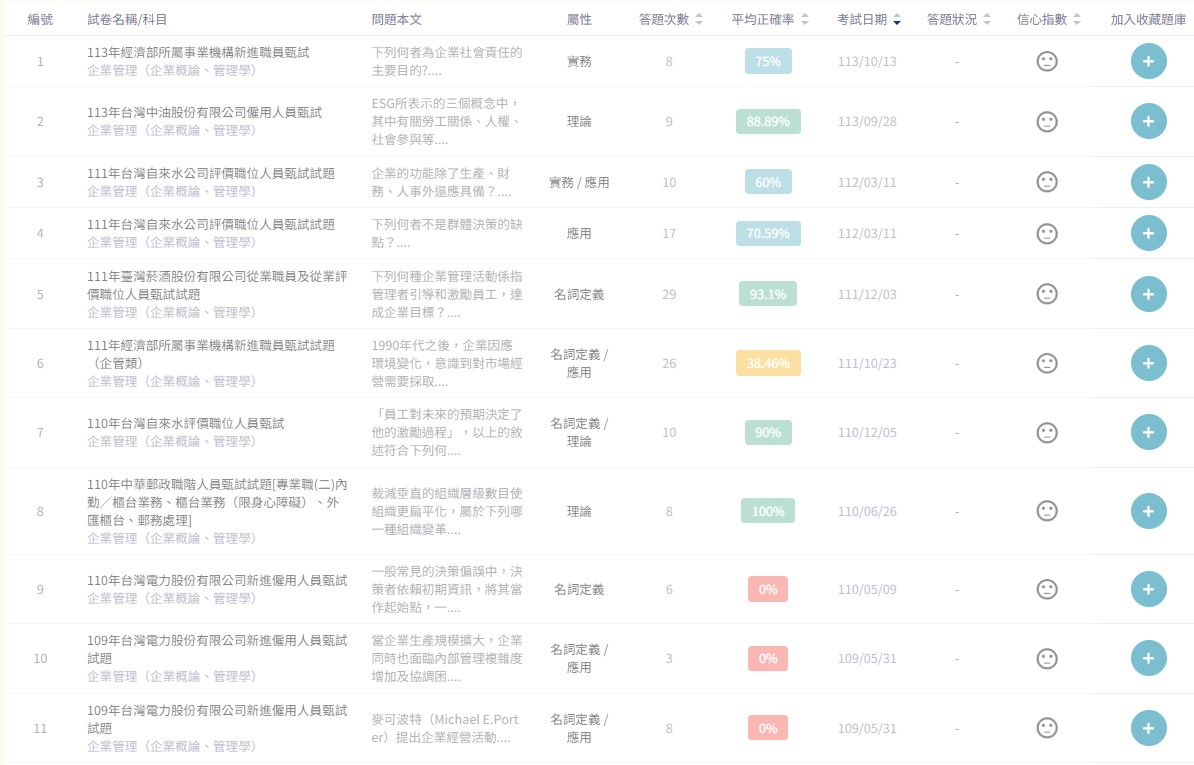Set confidence face icon for row 10
Image resolution: width=1194 pixels, height=765 pixels.
pyautogui.click(x=1047, y=658)
